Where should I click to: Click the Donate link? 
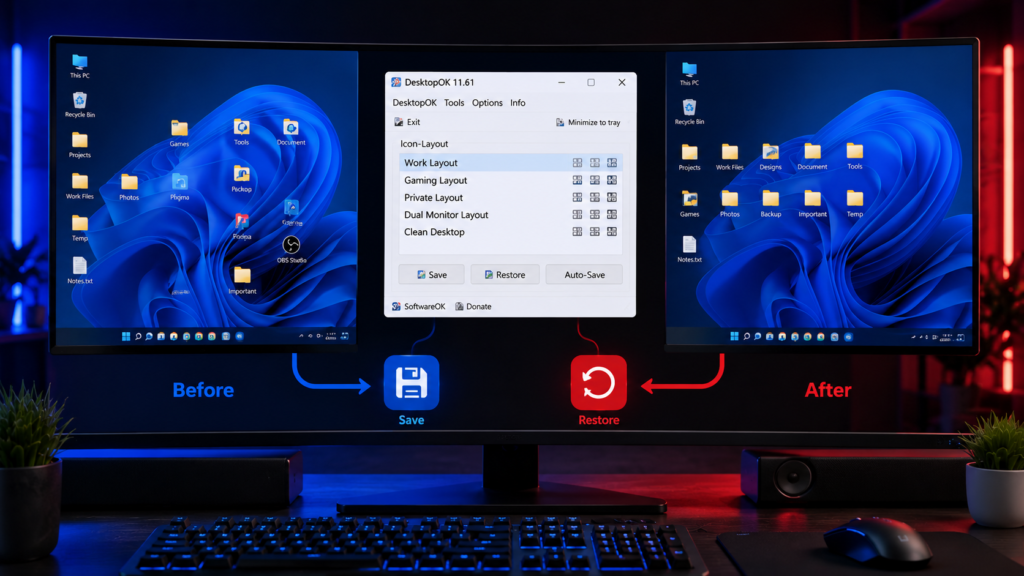pos(473,306)
